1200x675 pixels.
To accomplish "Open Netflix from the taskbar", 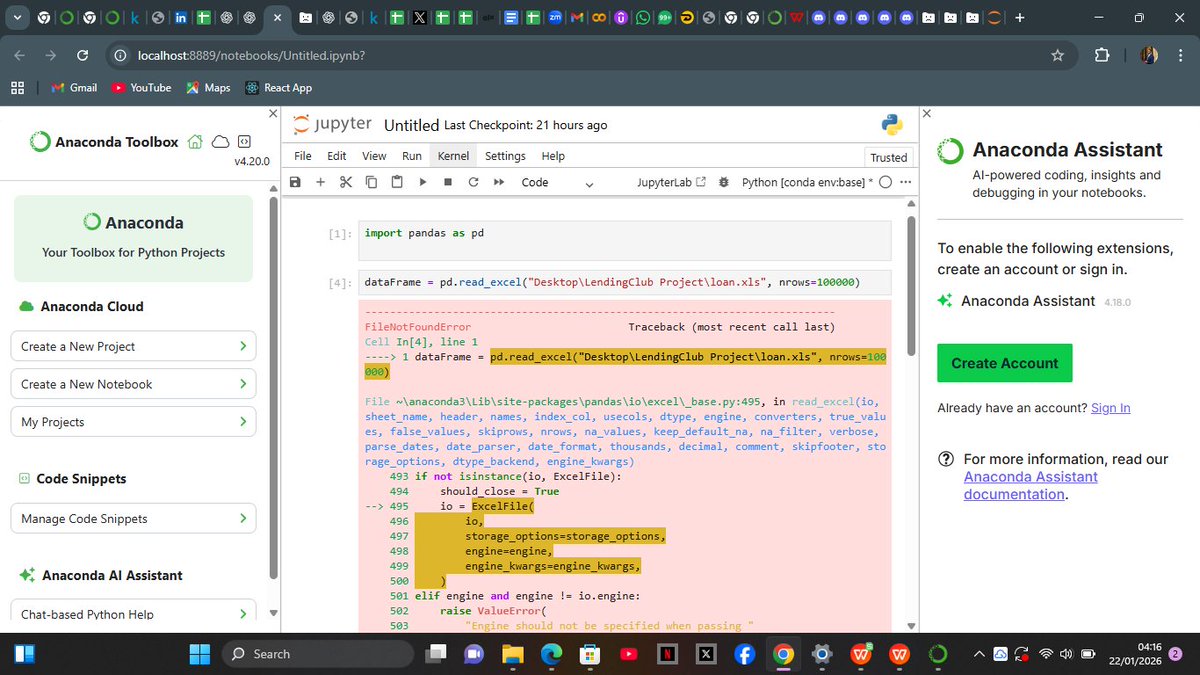I will pos(667,654).
